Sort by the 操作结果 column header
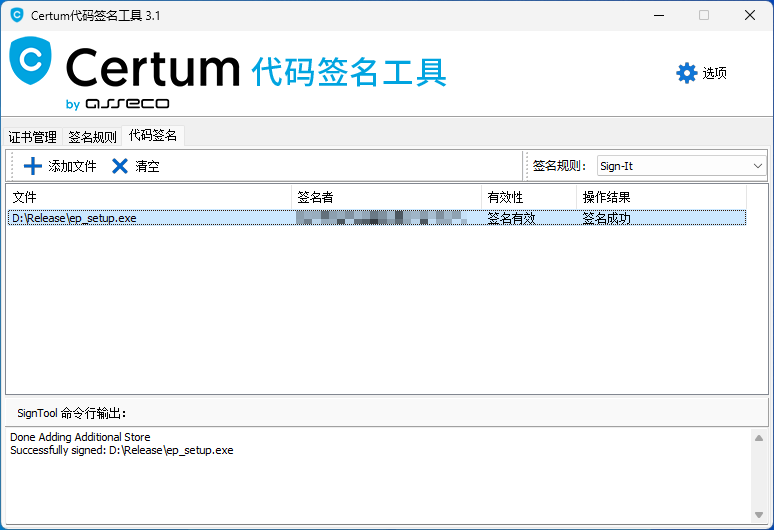This screenshot has width=774, height=530. pyautogui.click(x=661, y=197)
